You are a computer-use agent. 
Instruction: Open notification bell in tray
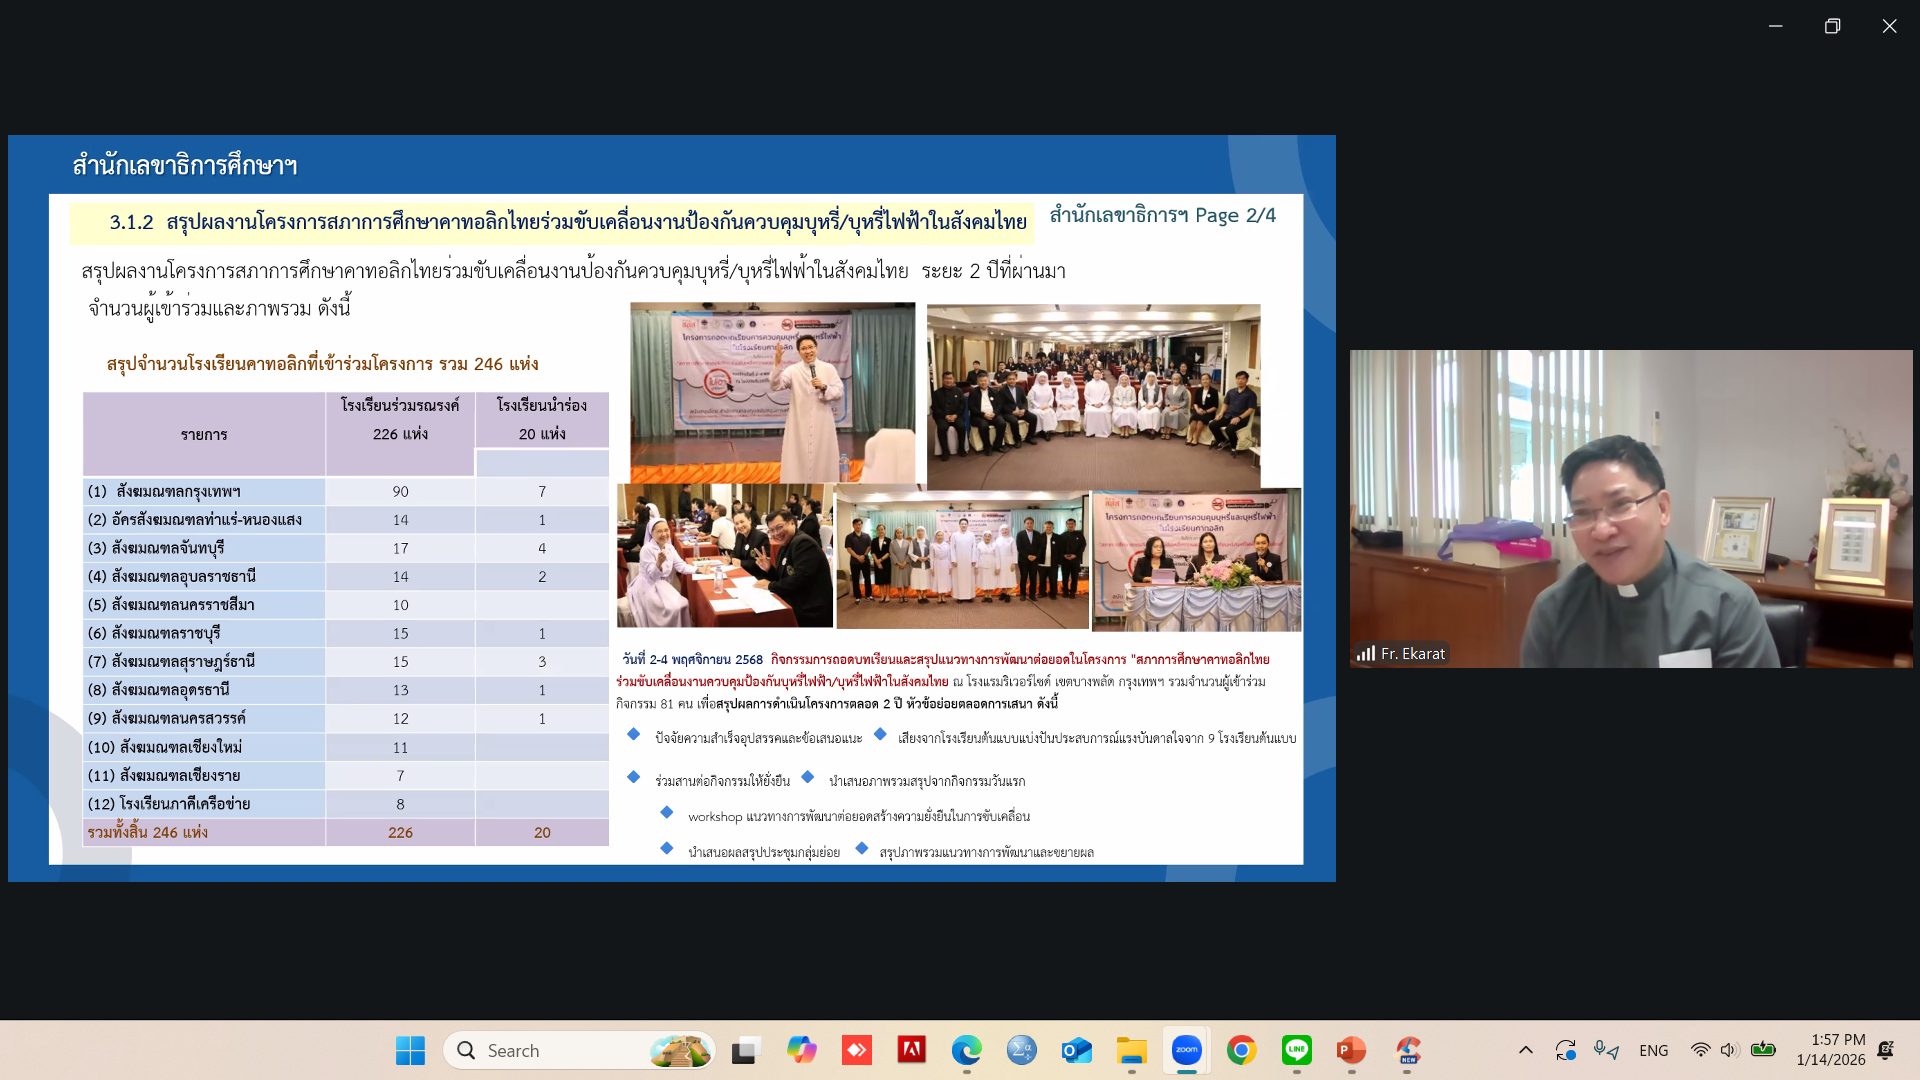(1885, 1050)
